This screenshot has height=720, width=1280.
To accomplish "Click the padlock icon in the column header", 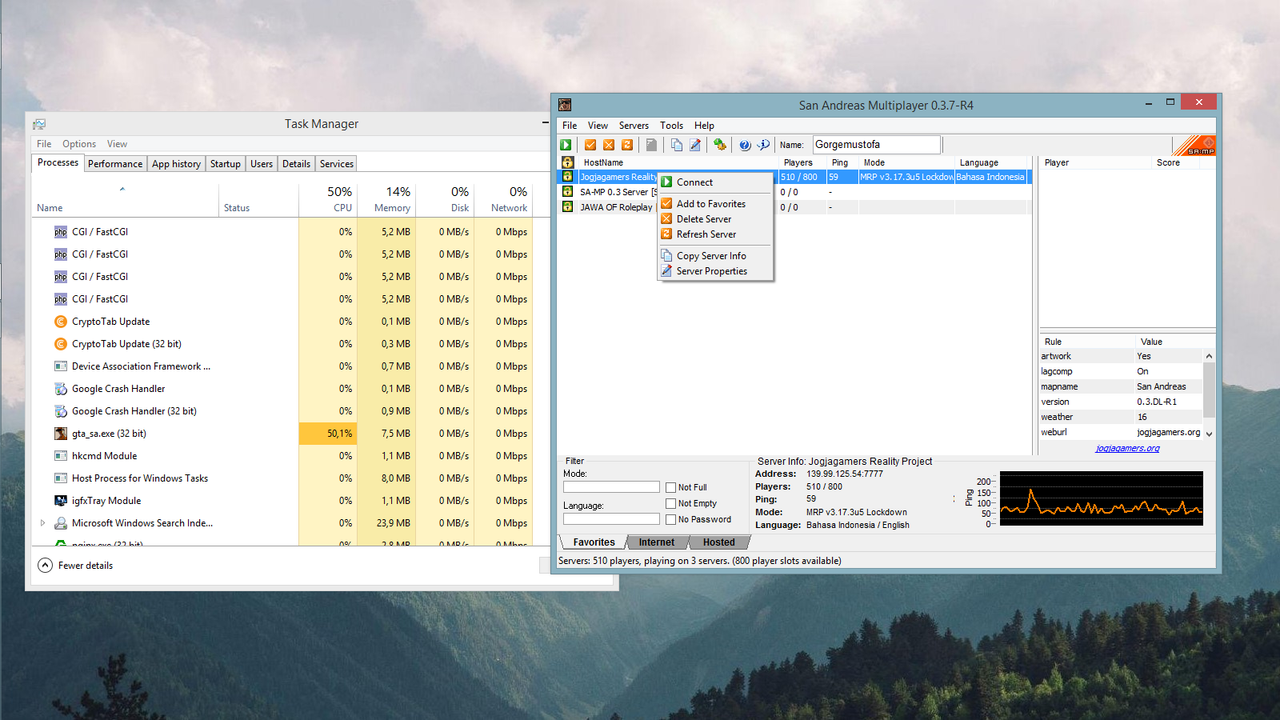I will pos(567,162).
